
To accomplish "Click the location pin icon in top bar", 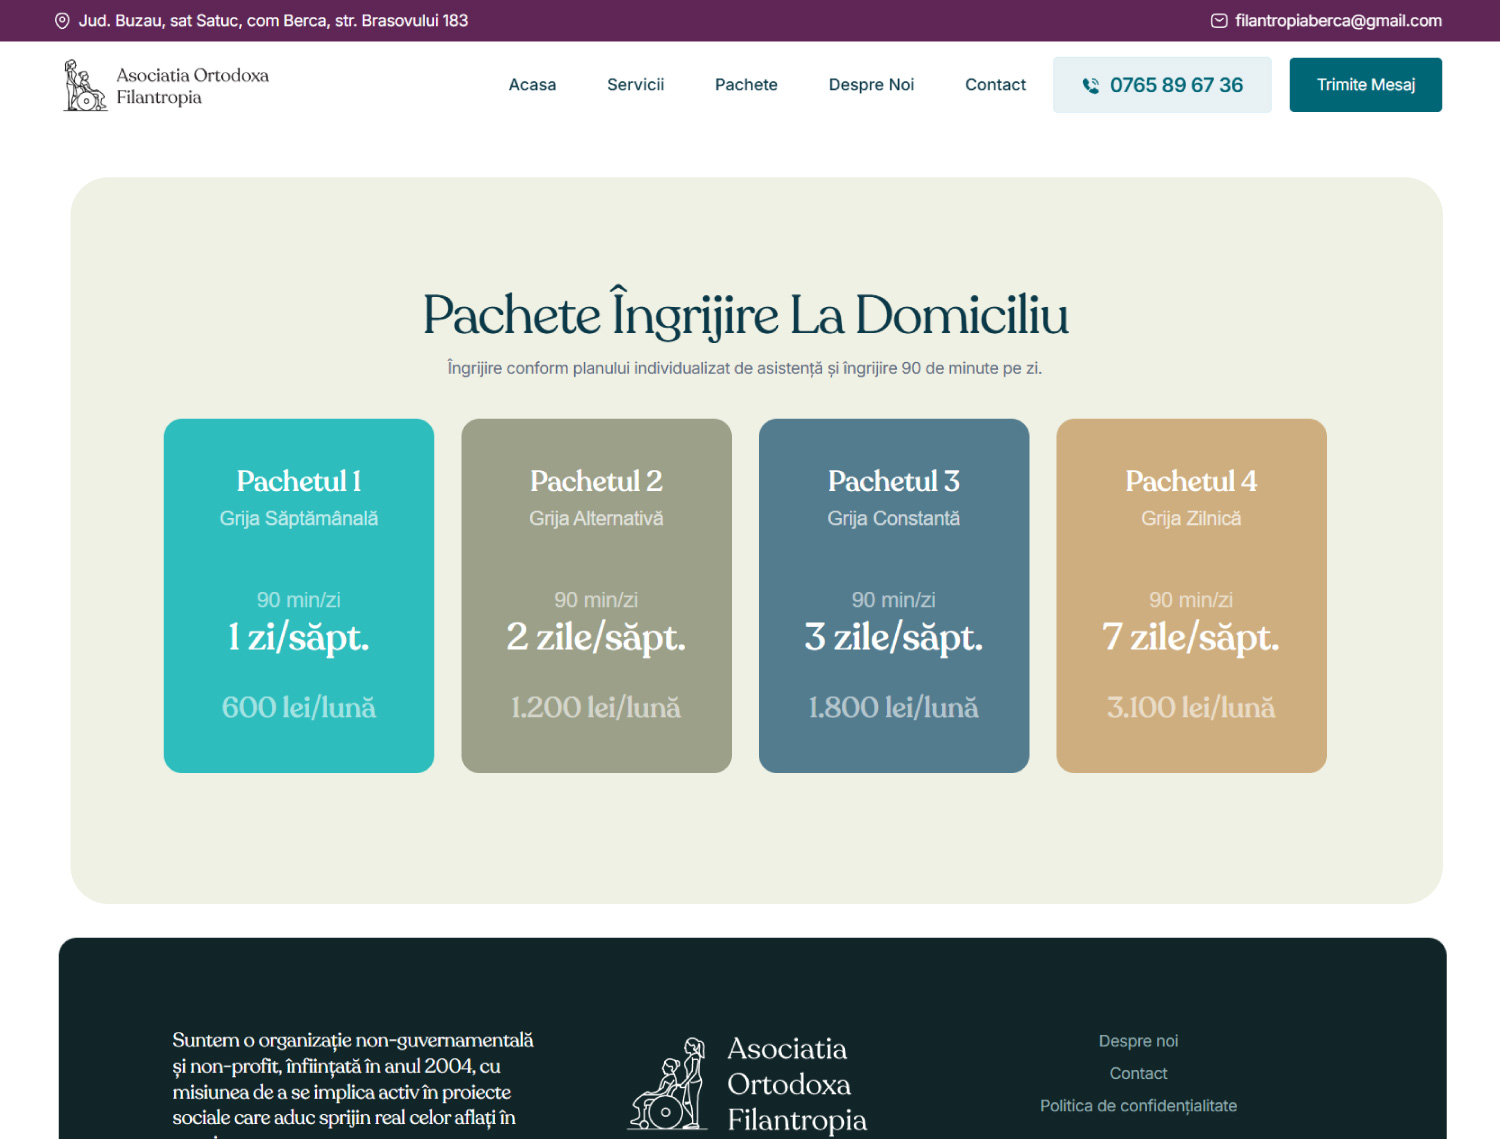I will tap(62, 21).
